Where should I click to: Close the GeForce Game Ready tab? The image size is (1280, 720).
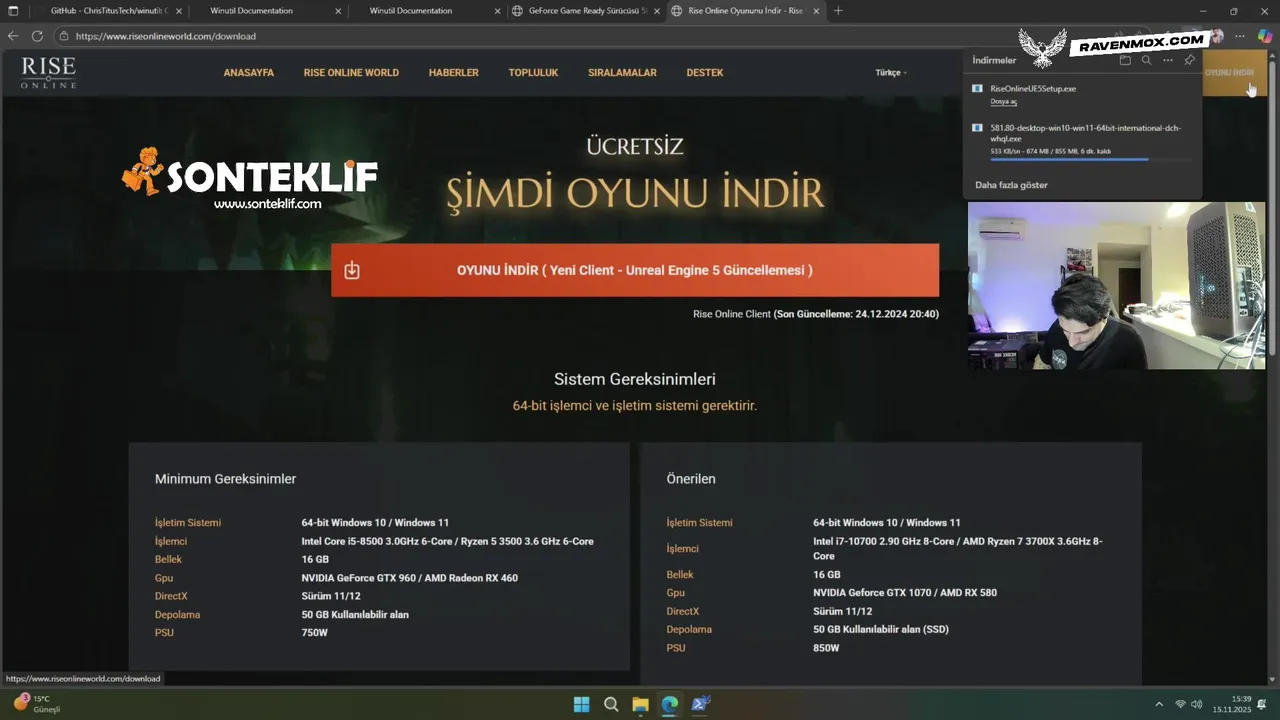coord(656,11)
